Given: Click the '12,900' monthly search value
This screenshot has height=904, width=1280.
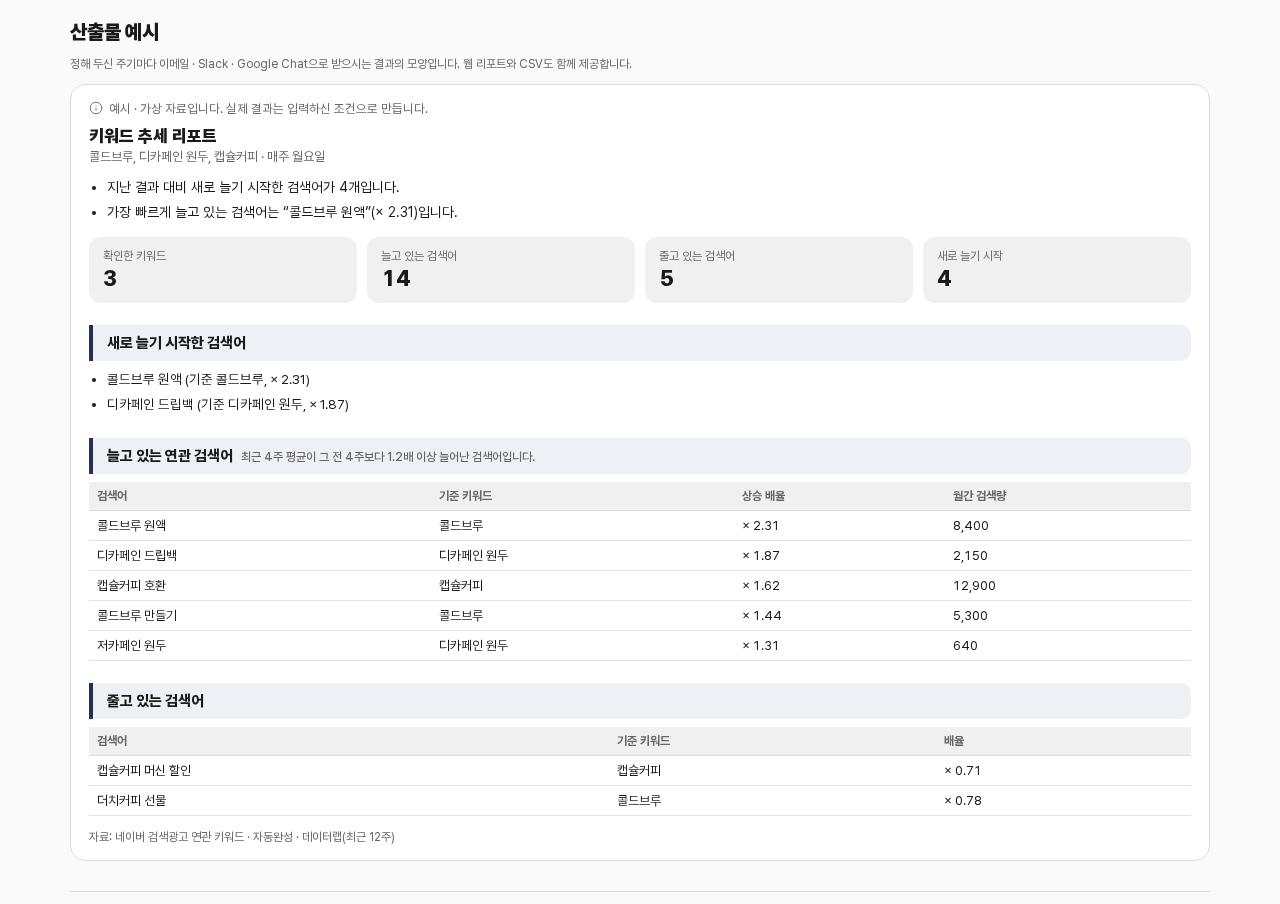Looking at the screenshot, I should click(x=974, y=586).
